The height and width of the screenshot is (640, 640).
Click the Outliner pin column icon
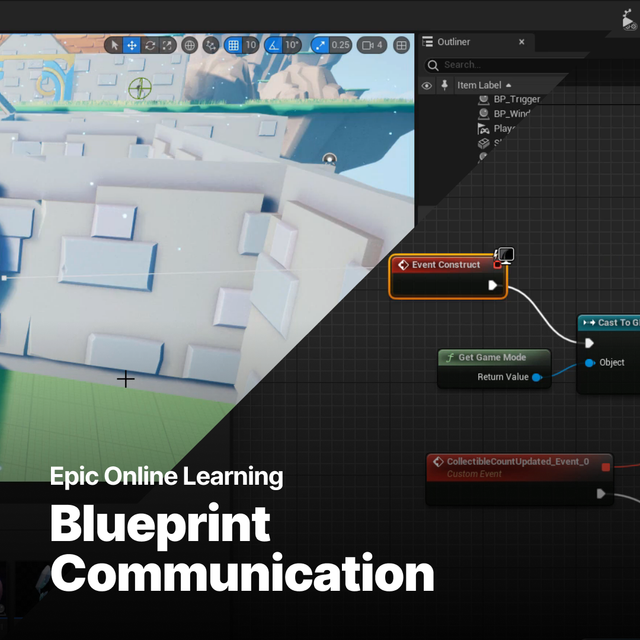pos(444,86)
